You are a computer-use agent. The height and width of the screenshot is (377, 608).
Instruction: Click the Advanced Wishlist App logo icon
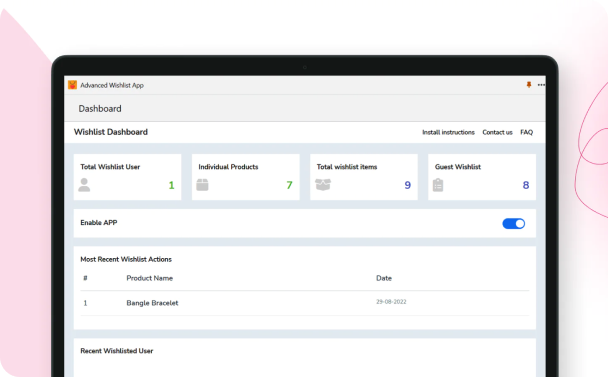(x=72, y=85)
